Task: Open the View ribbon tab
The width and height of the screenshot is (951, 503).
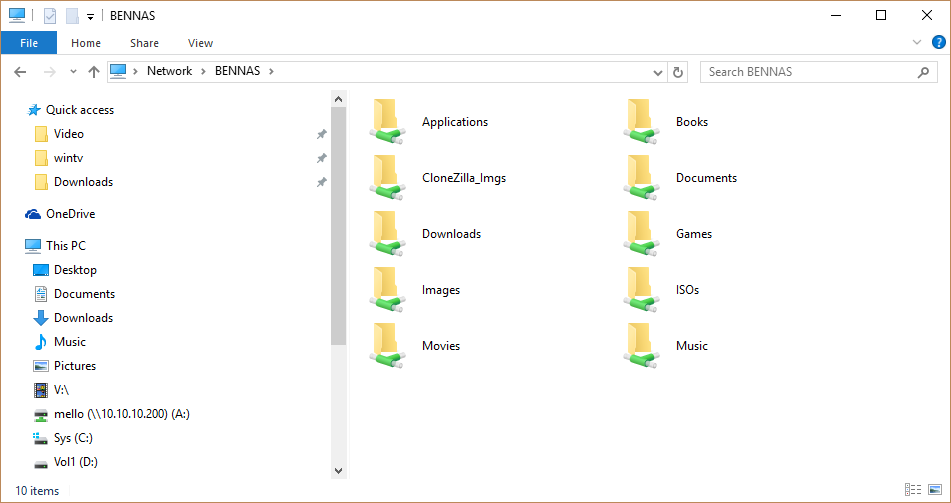Action: click(x=200, y=43)
